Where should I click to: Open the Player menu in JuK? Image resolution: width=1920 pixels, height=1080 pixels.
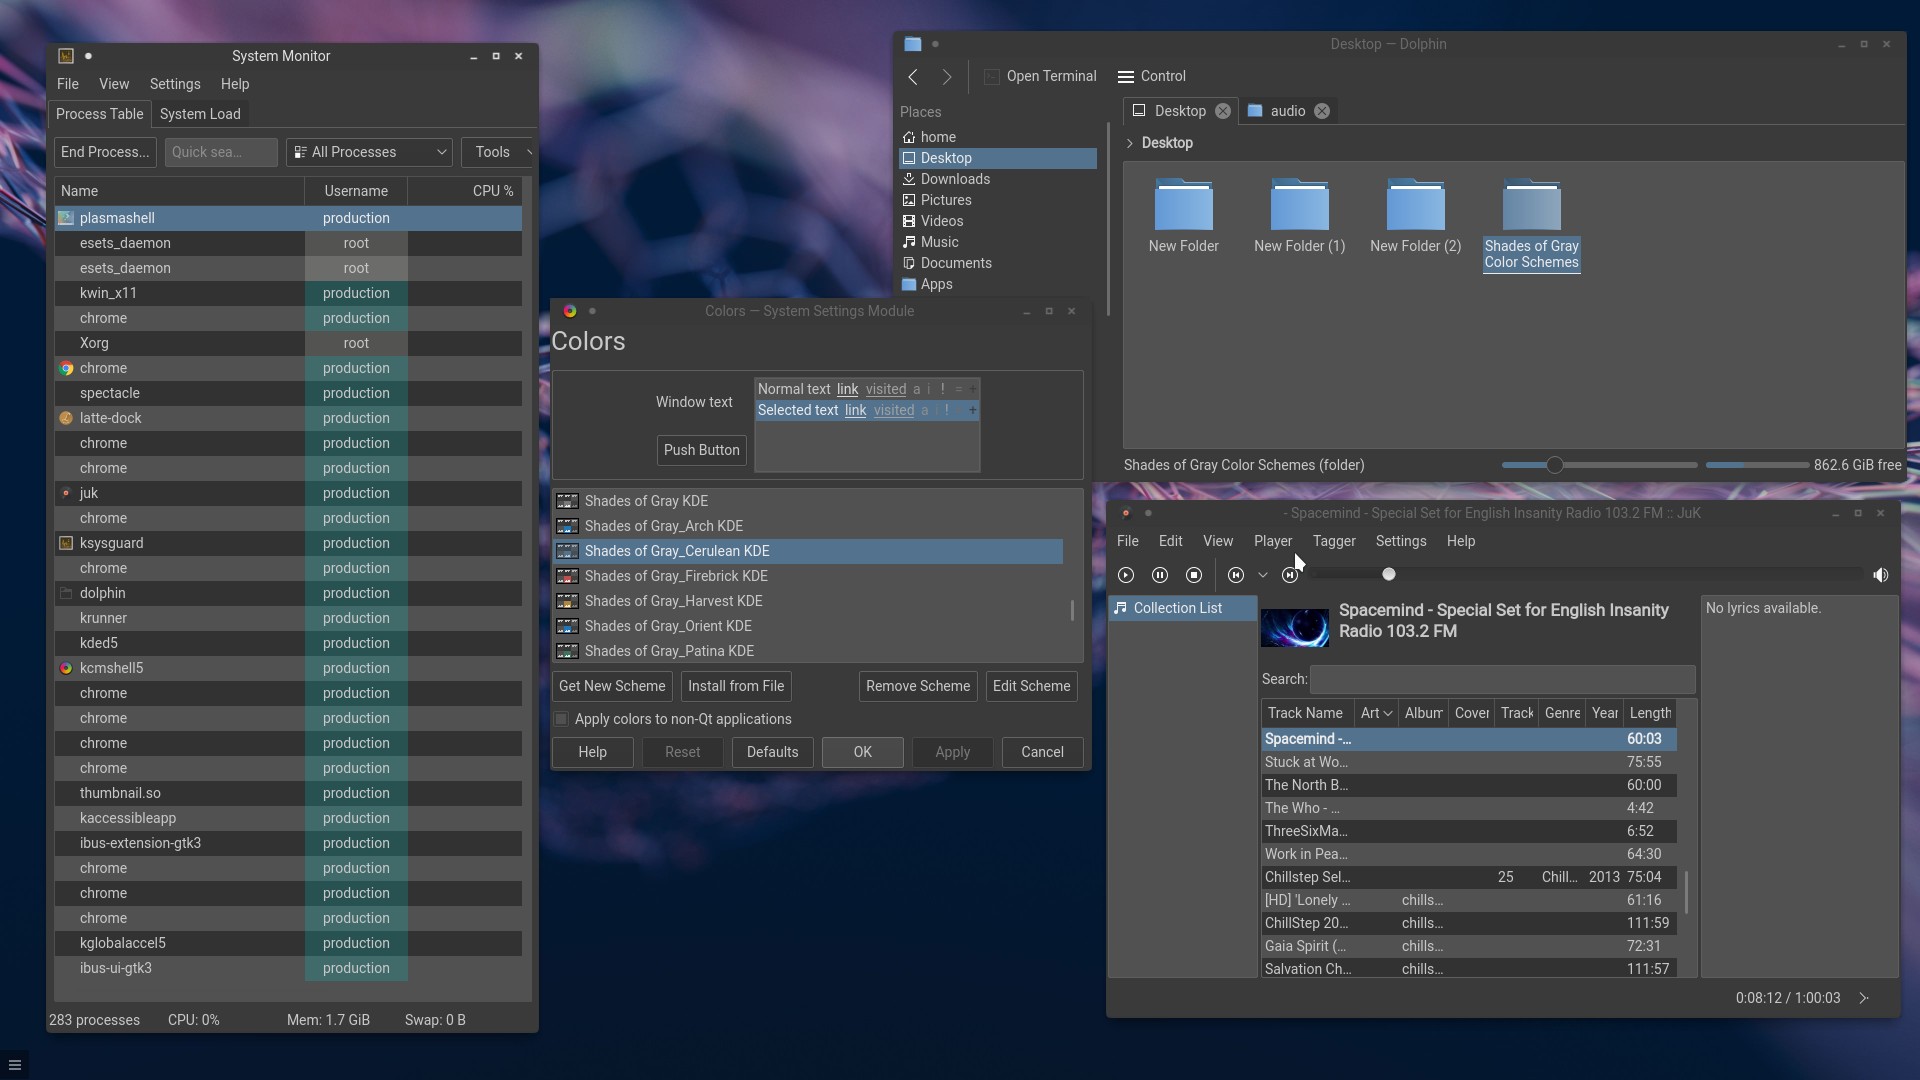(x=1273, y=541)
